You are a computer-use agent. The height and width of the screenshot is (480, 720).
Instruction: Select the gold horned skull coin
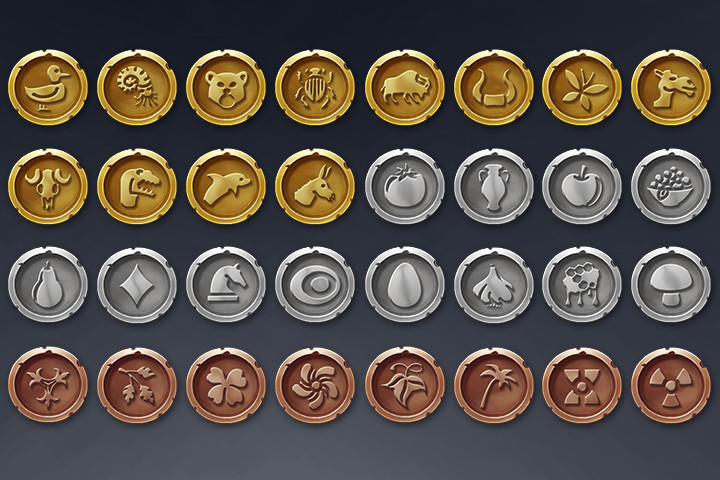tap(48, 186)
